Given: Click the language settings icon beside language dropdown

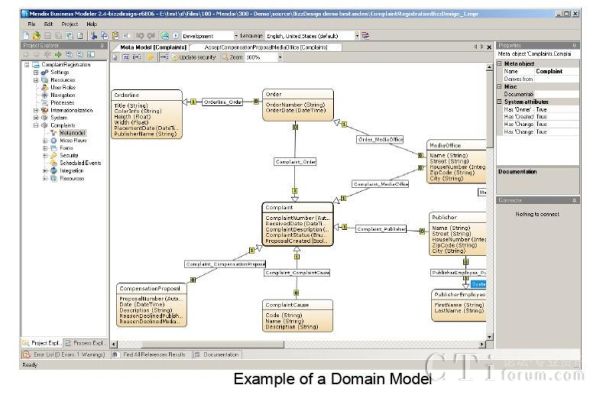Looking at the screenshot, I should (365, 36).
